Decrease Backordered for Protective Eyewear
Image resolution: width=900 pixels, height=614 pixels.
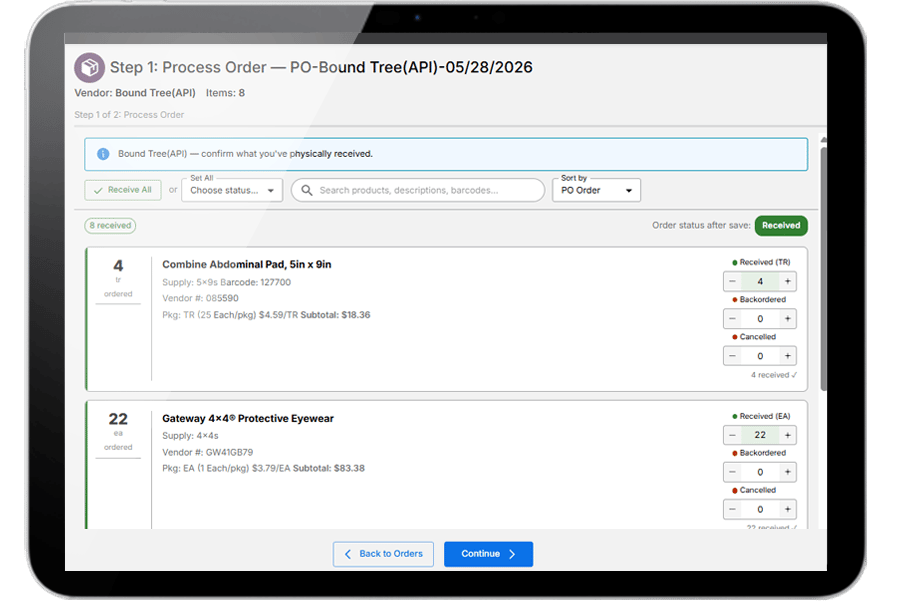(732, 472)
